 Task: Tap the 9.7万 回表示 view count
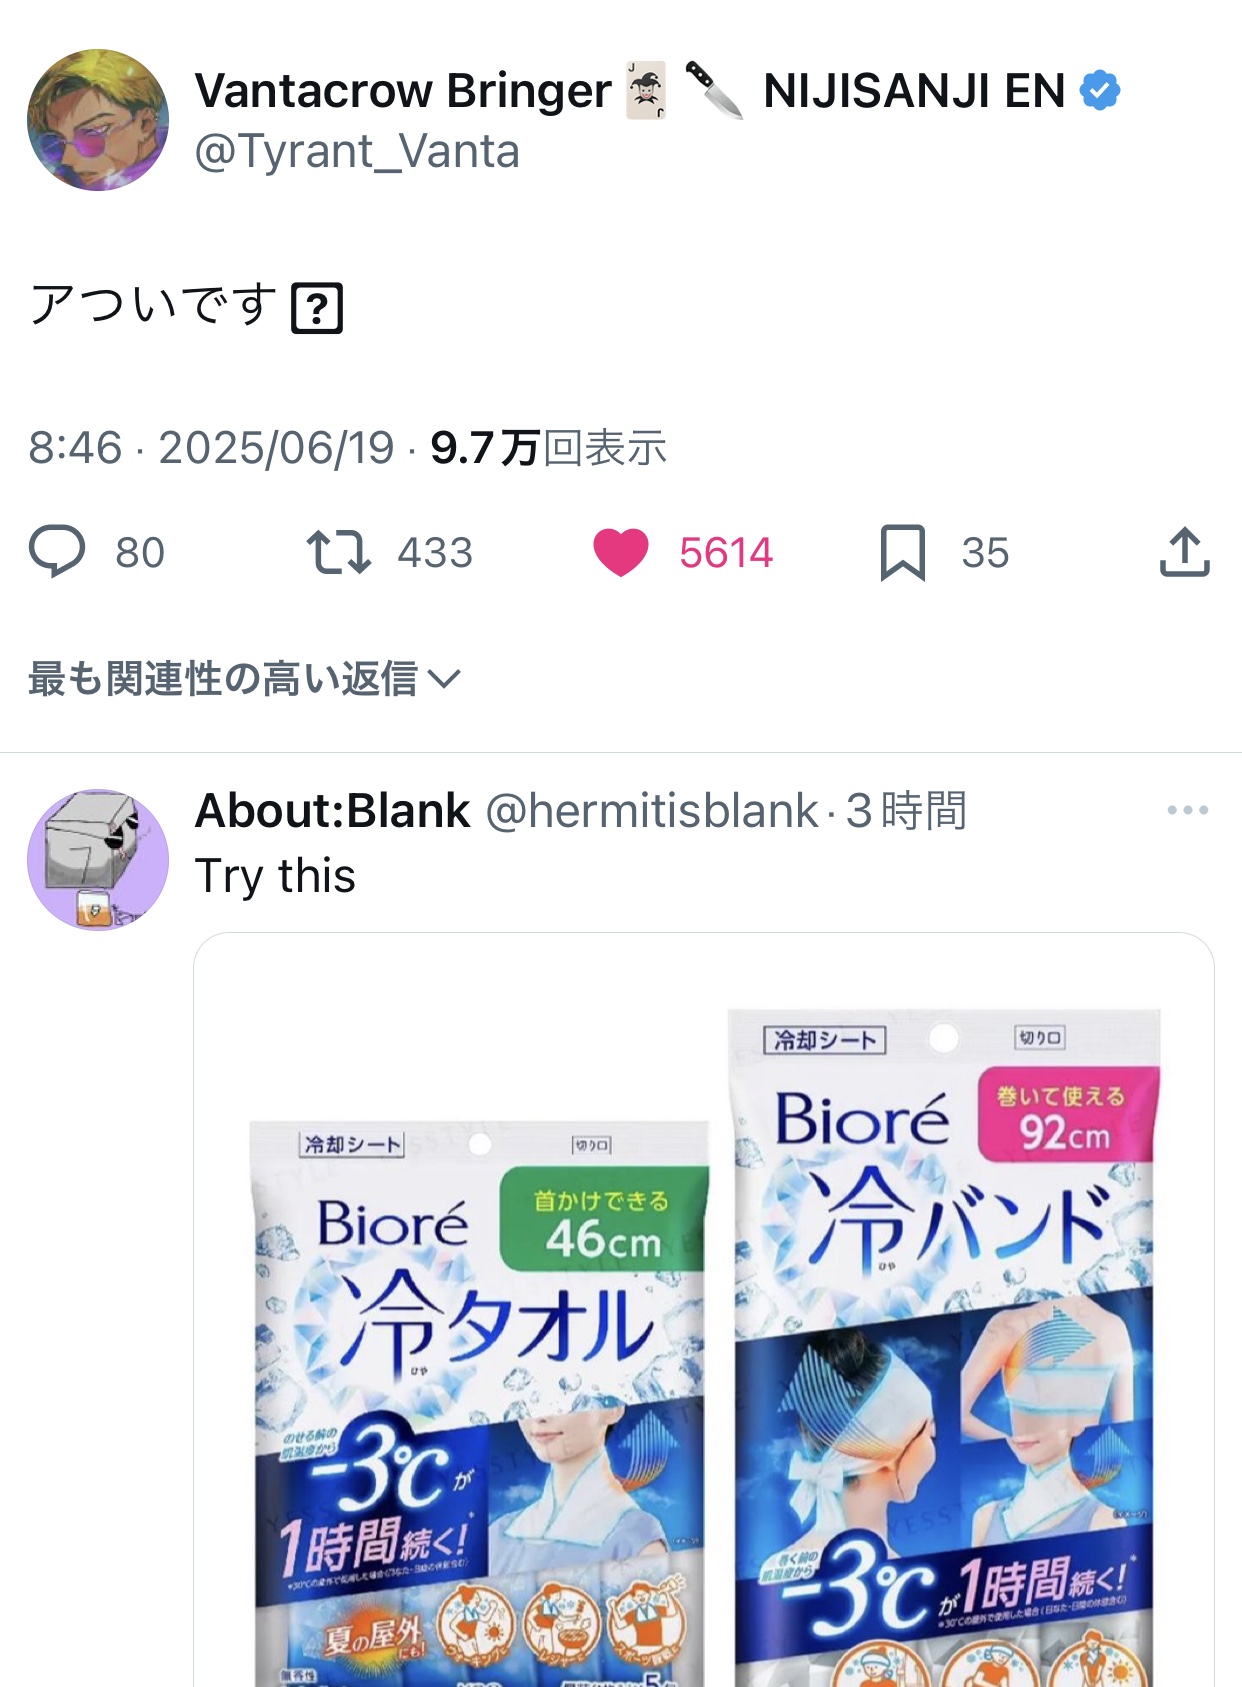pyautogui.click(x=548, y=448)
